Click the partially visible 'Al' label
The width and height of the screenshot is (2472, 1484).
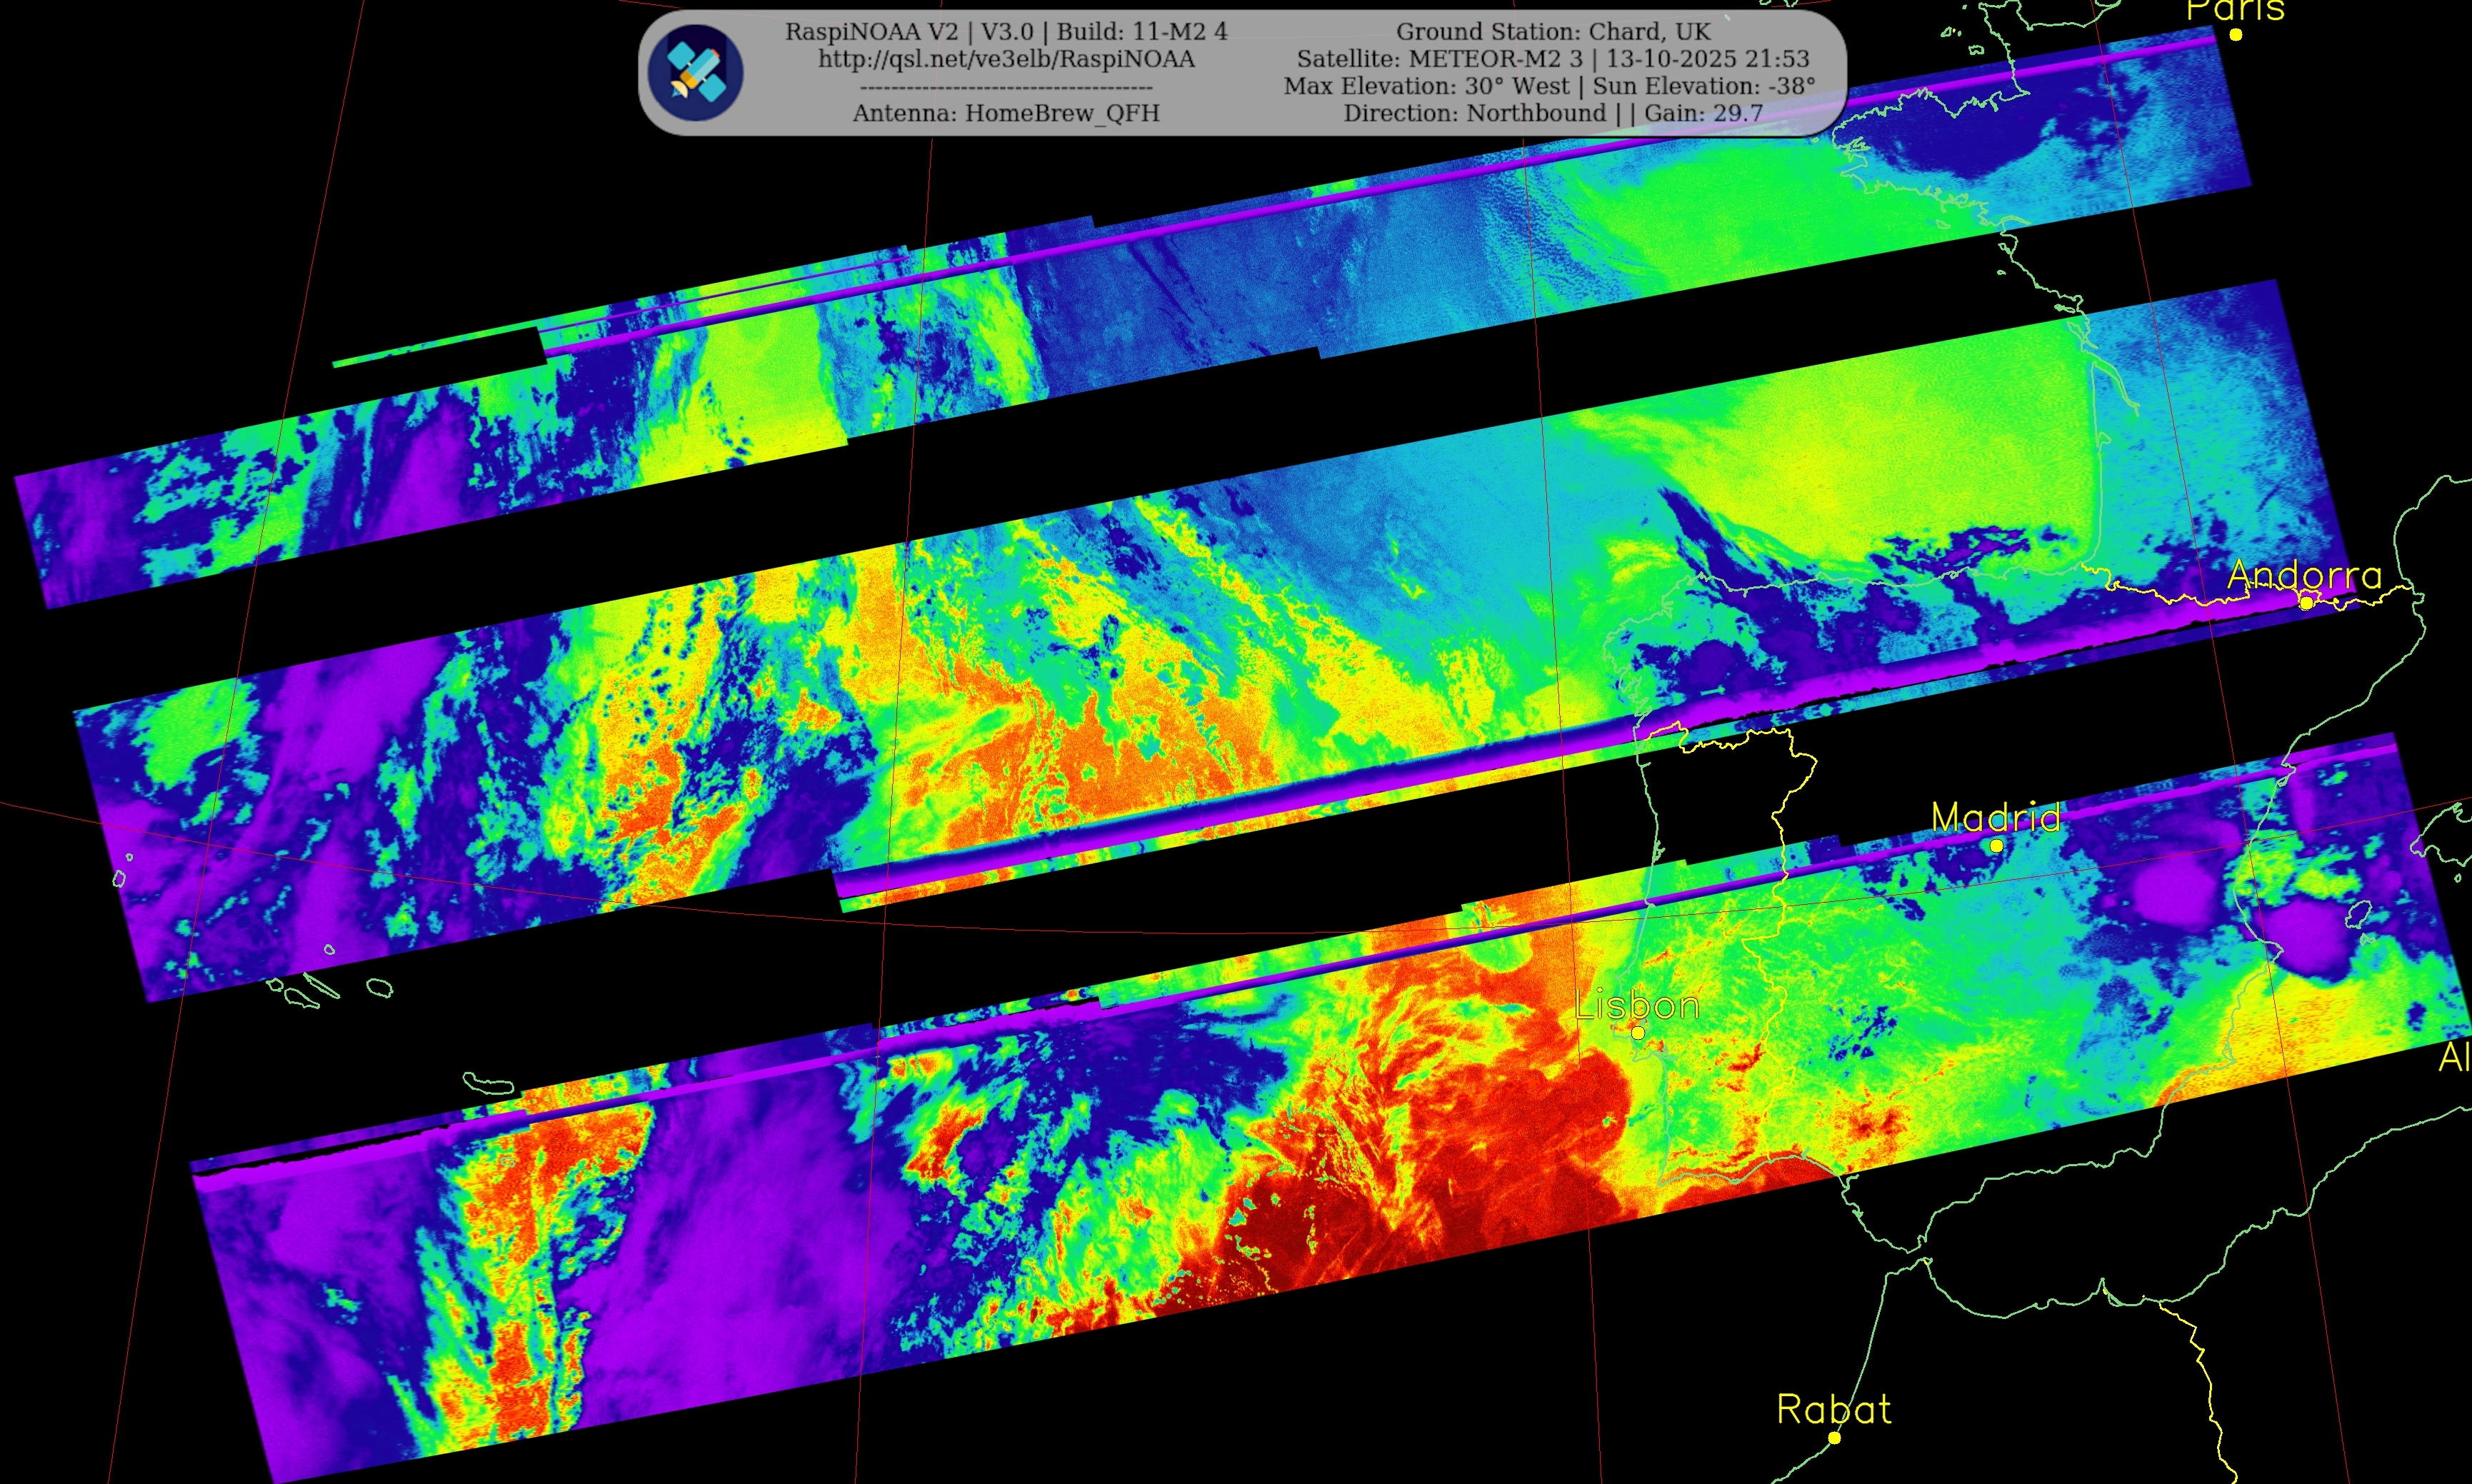coord(2453,1058)
